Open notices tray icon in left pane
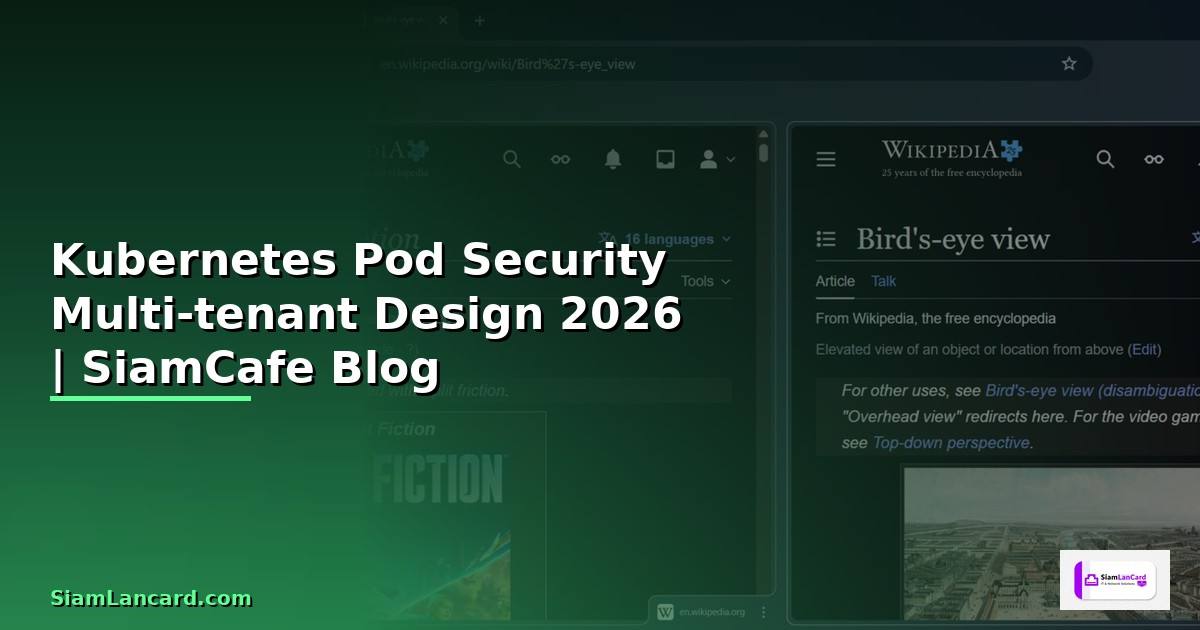This screenshot has width=1200, height=630. [665, 159]
